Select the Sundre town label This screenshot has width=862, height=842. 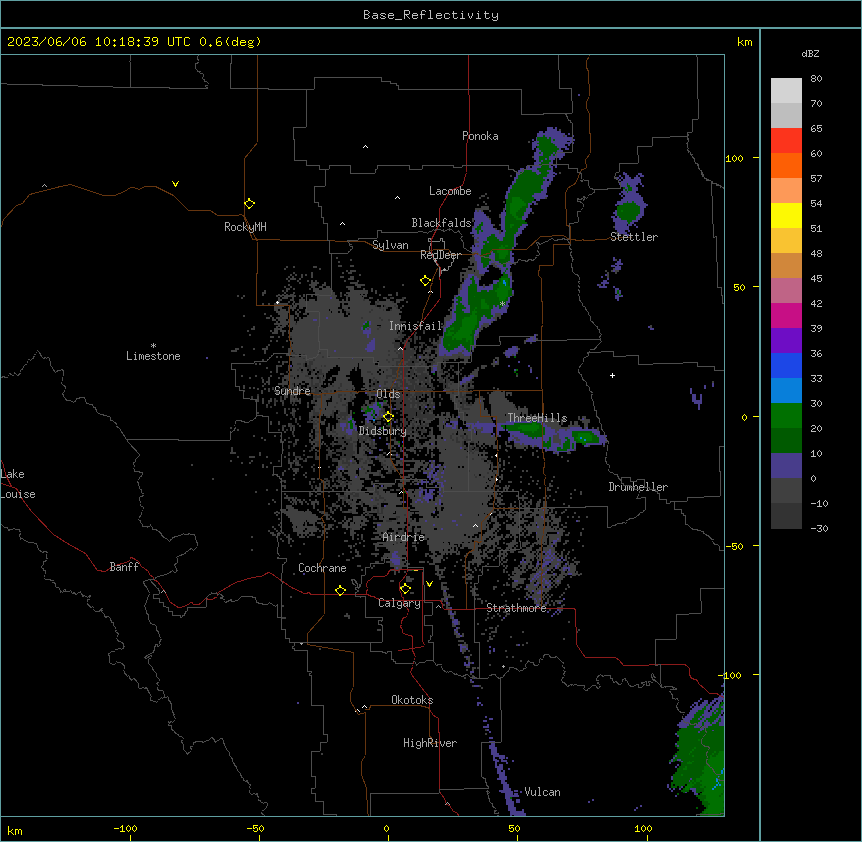coord(292,391)
